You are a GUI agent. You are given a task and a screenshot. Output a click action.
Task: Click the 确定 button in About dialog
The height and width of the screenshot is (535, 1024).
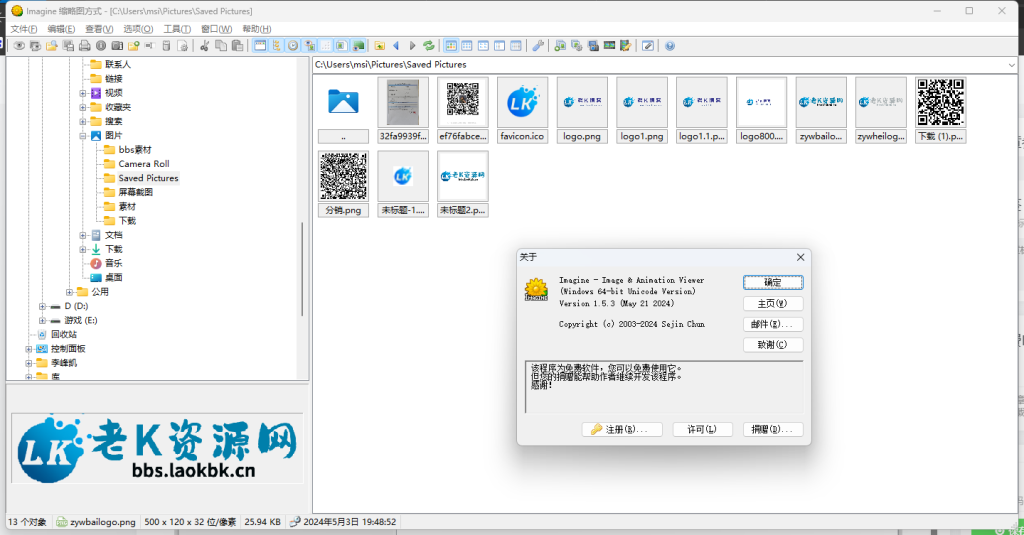[773, 283]
